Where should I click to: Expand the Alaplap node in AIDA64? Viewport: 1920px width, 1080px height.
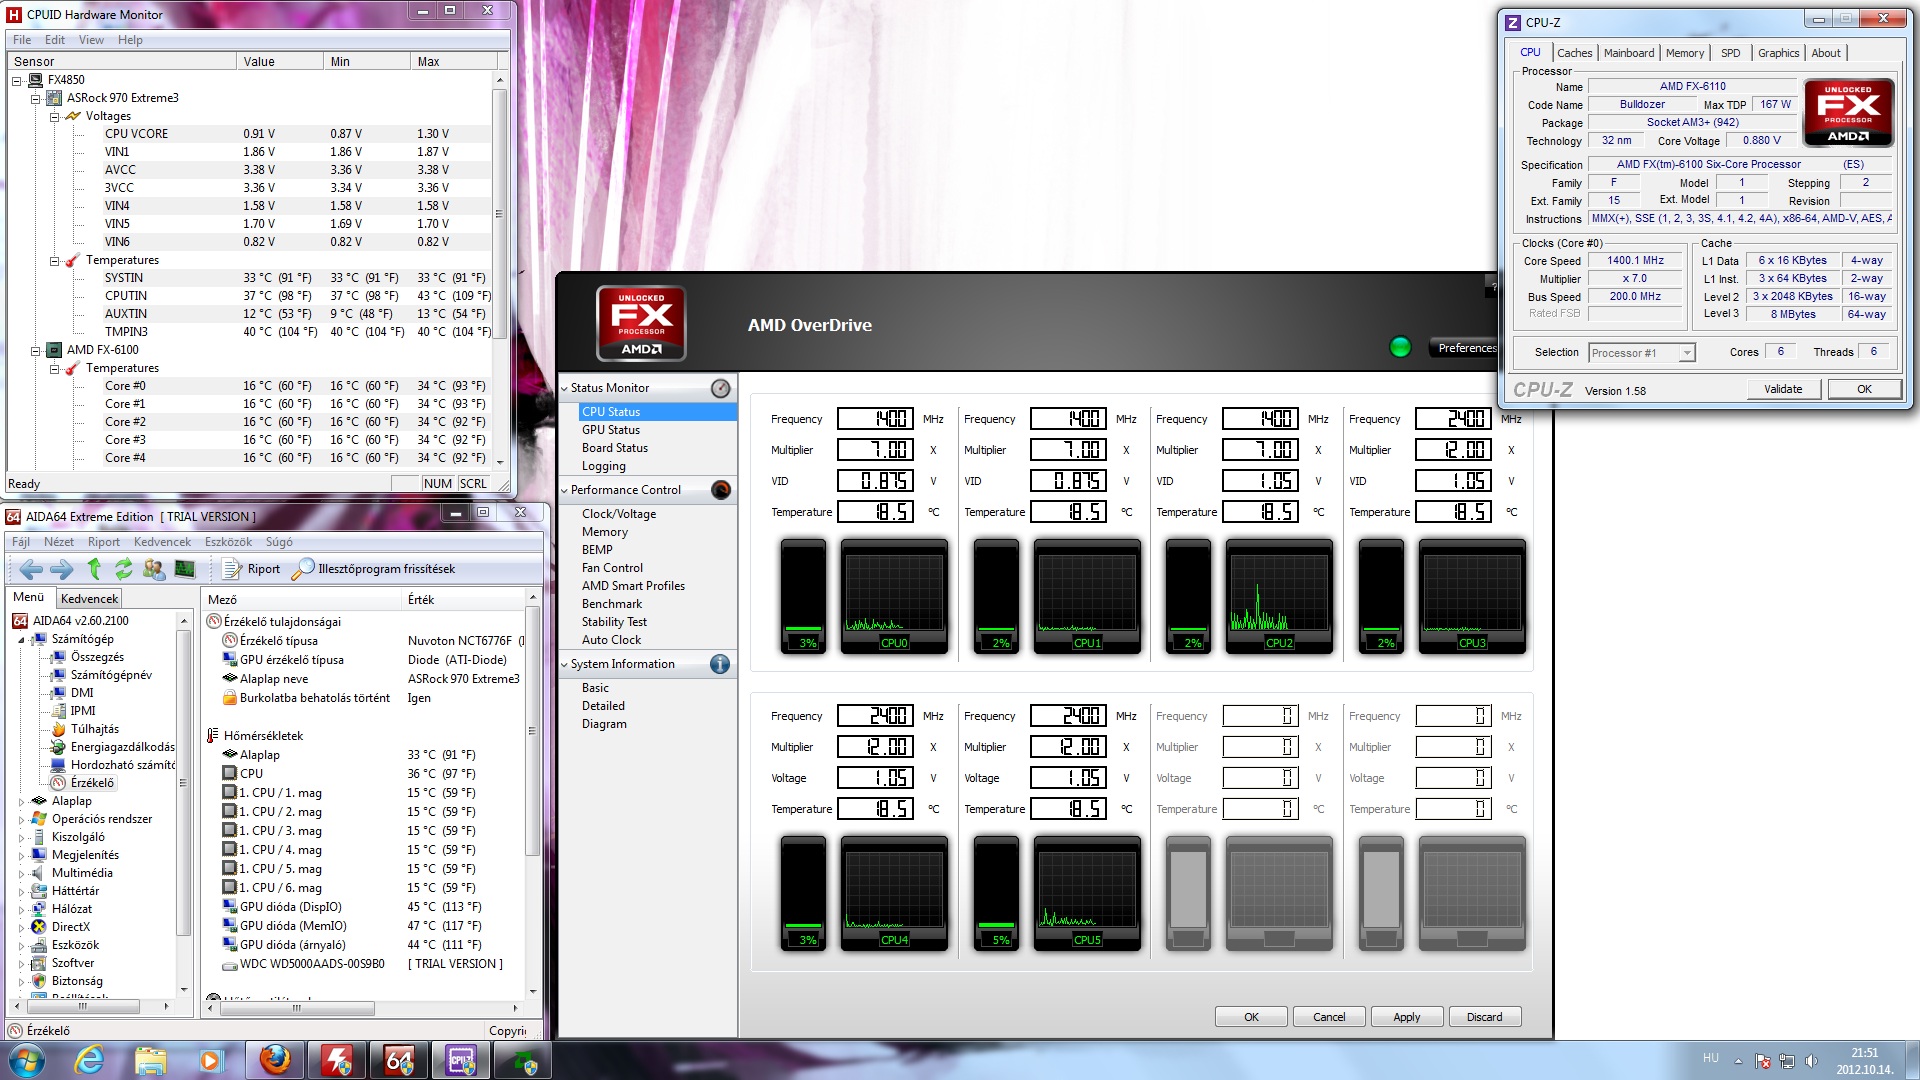point(21,801)
